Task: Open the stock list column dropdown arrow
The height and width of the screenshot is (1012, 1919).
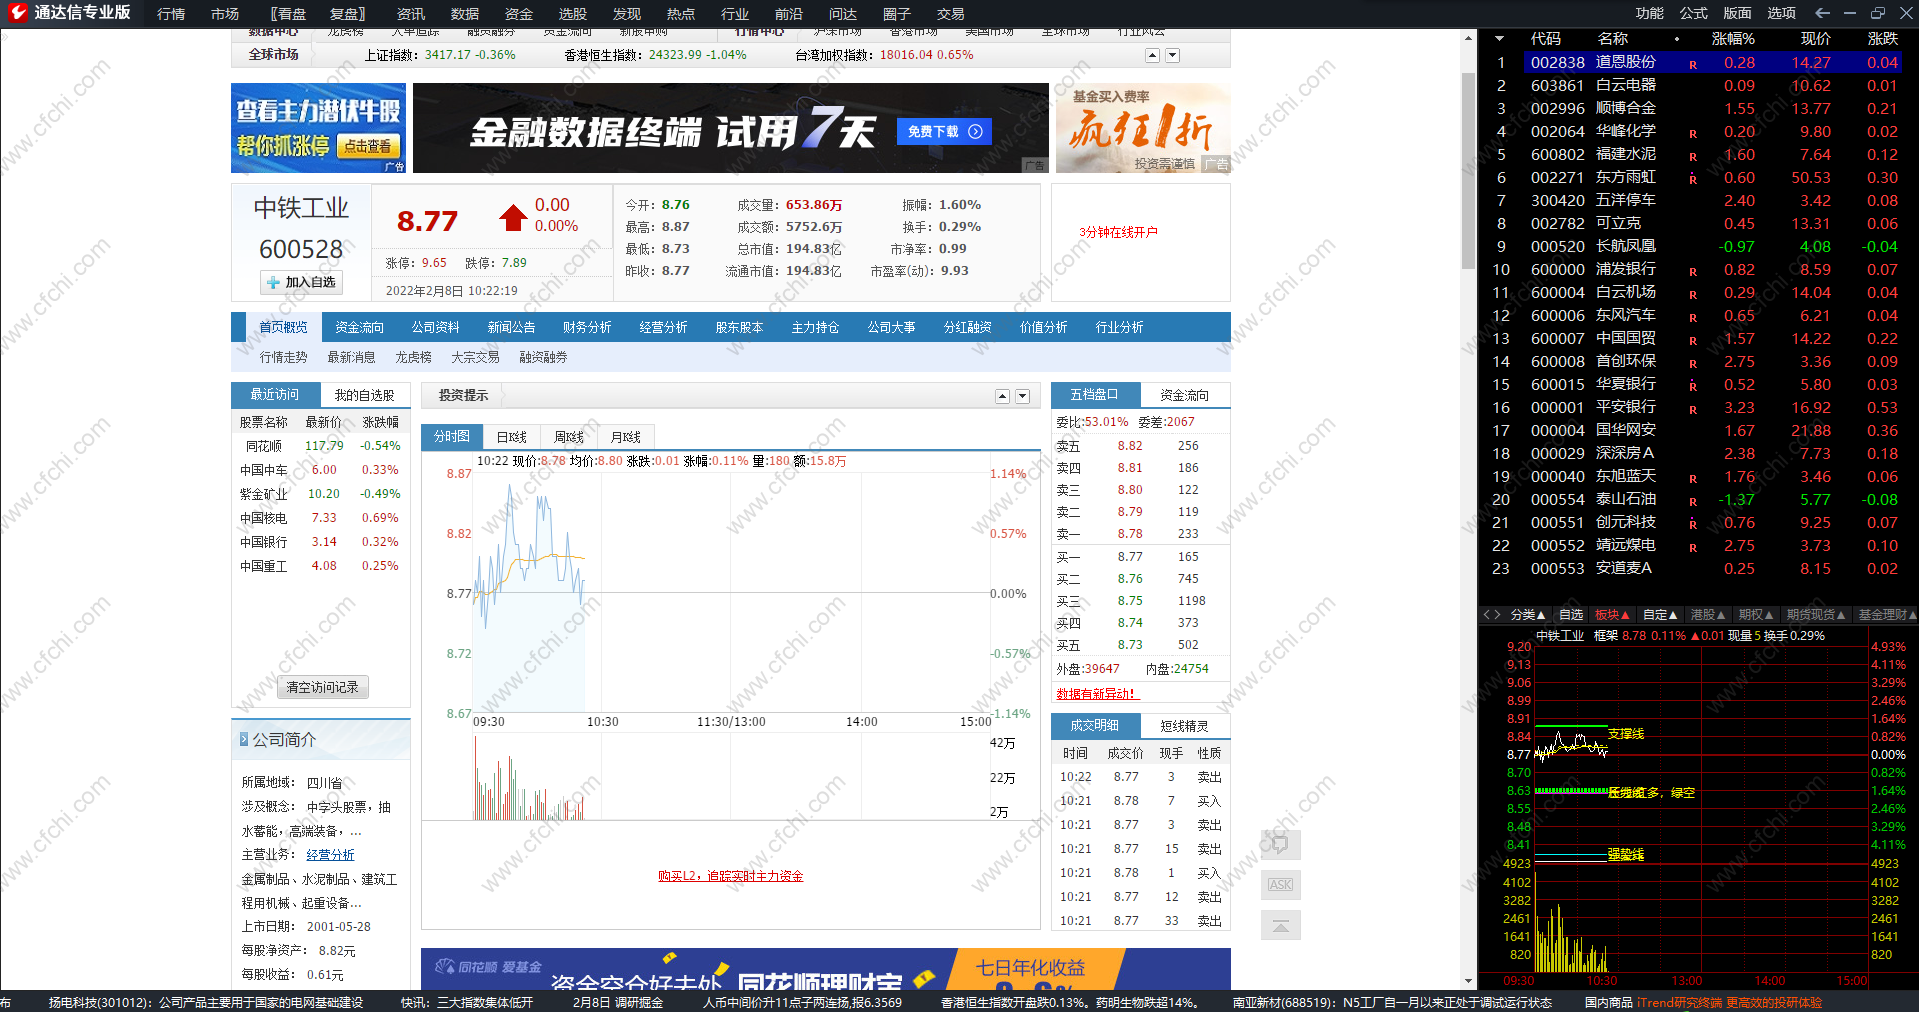Action: coord(1499,39)
